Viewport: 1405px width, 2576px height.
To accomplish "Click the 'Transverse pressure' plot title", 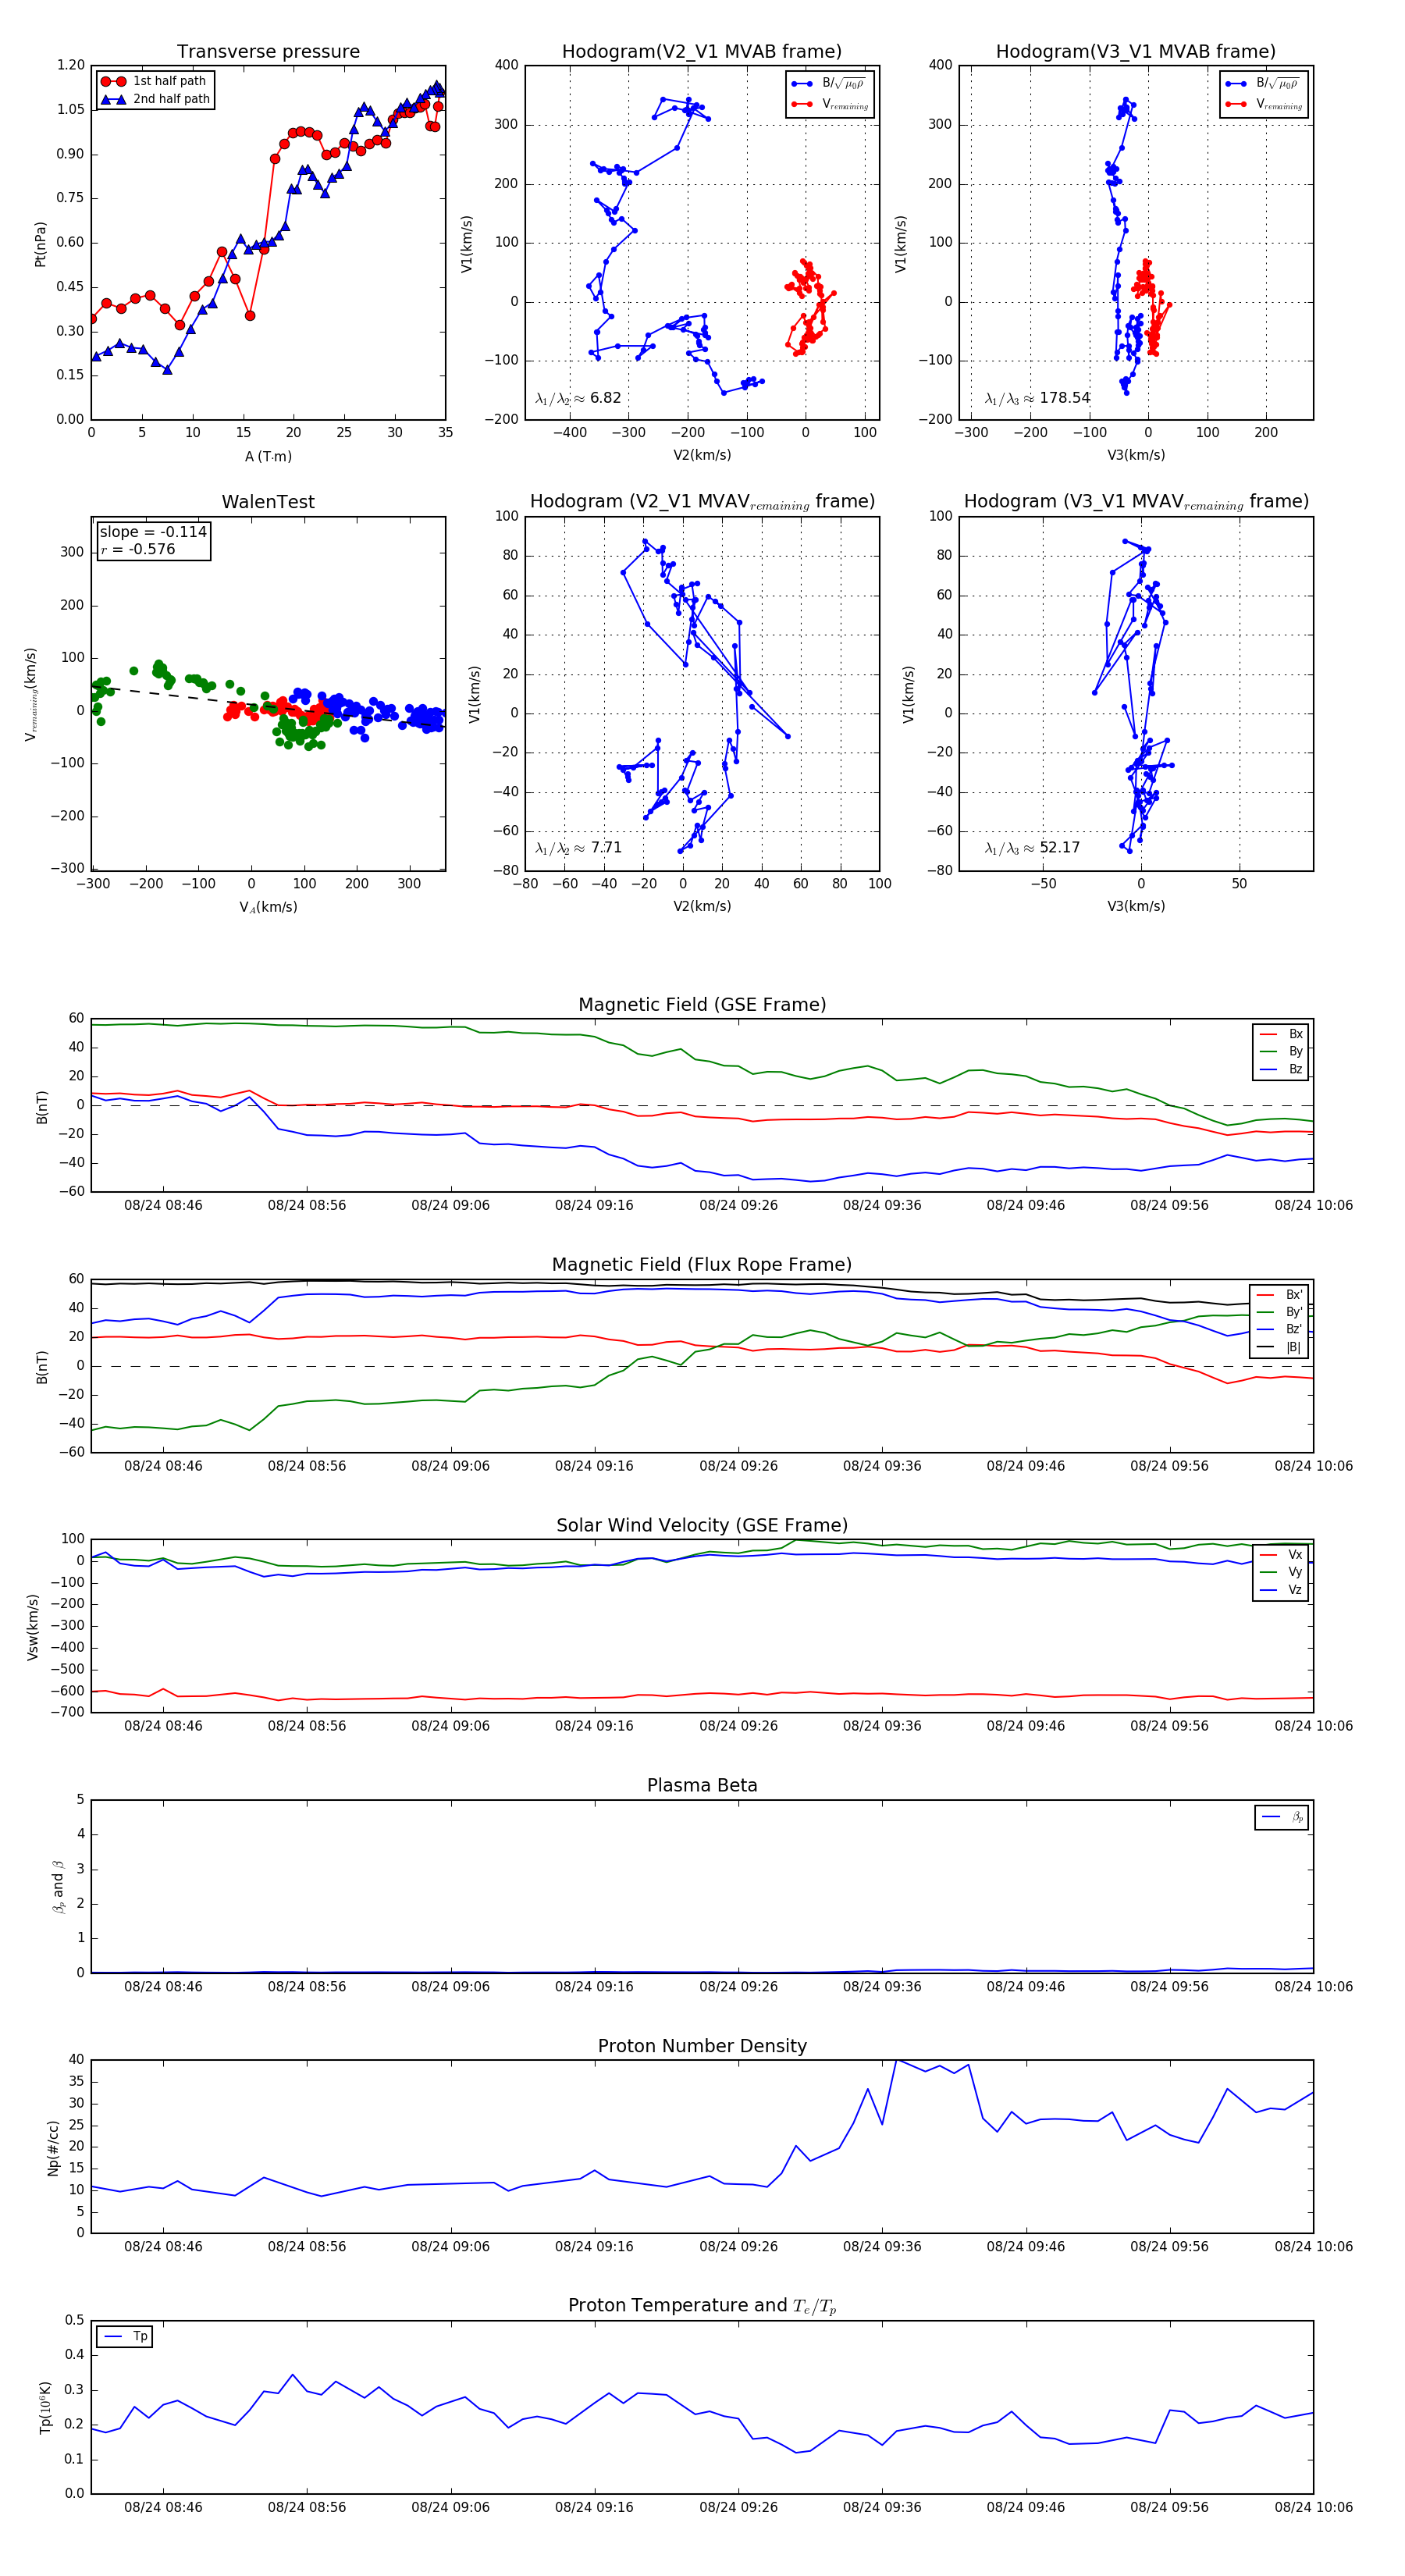I will point(268,52).
